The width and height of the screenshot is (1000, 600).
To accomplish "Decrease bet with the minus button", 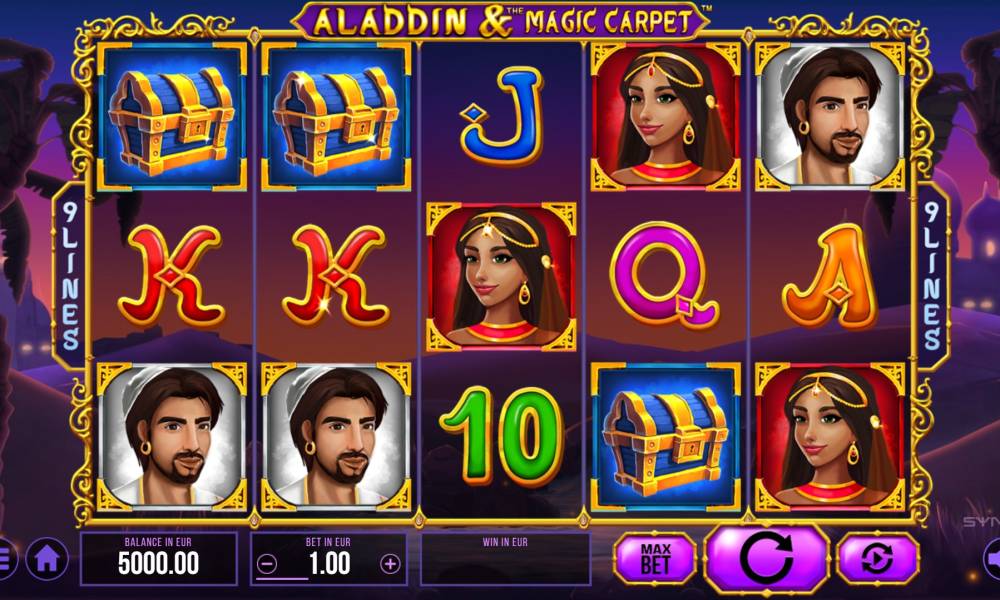I will 267,564.
